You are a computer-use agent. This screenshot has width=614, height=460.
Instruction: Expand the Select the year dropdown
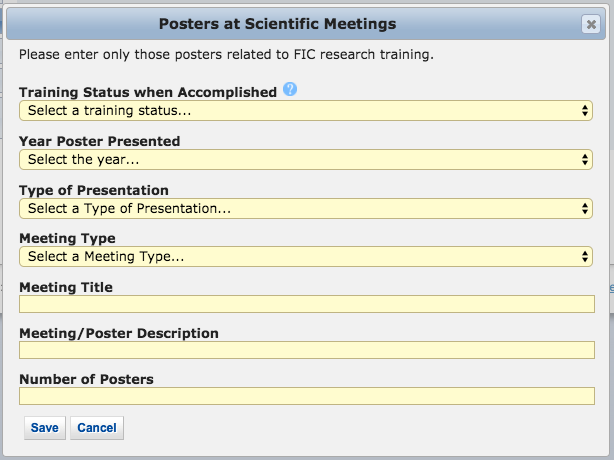(x=306, y=159)
